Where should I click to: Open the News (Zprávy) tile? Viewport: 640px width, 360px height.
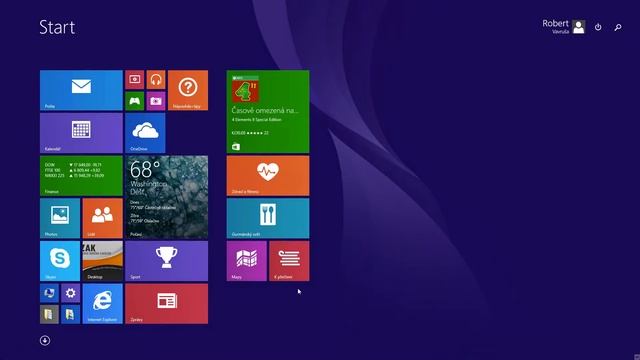167,304
